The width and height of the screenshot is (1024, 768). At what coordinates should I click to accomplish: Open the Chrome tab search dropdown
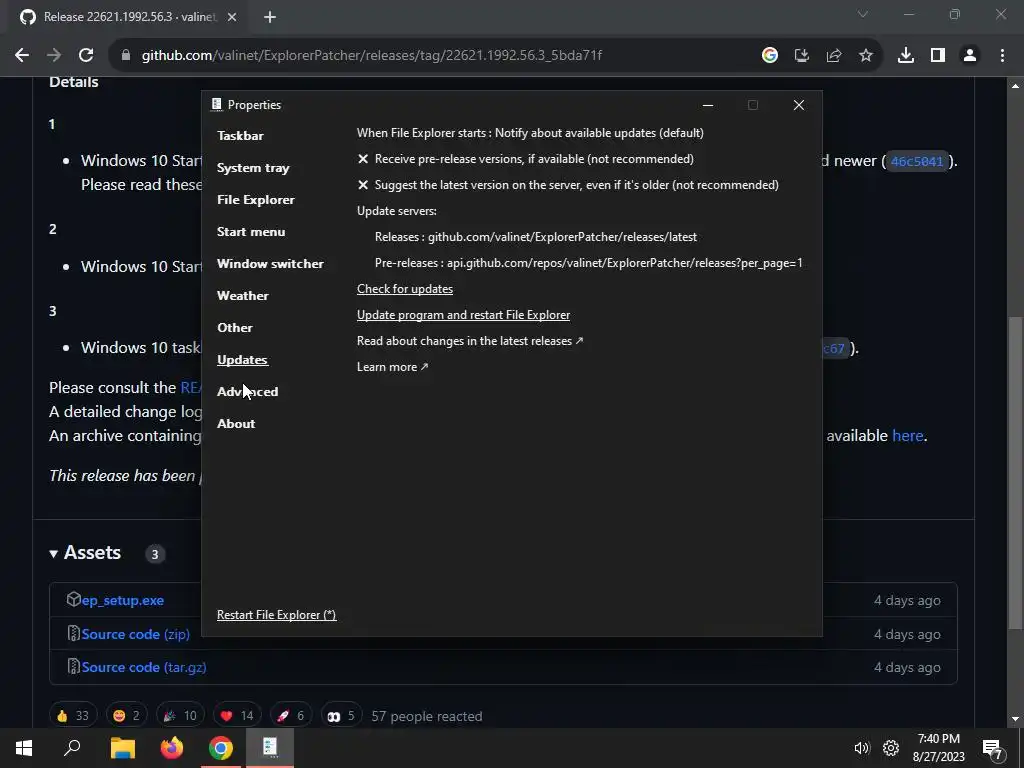click(x=863, y=14)
